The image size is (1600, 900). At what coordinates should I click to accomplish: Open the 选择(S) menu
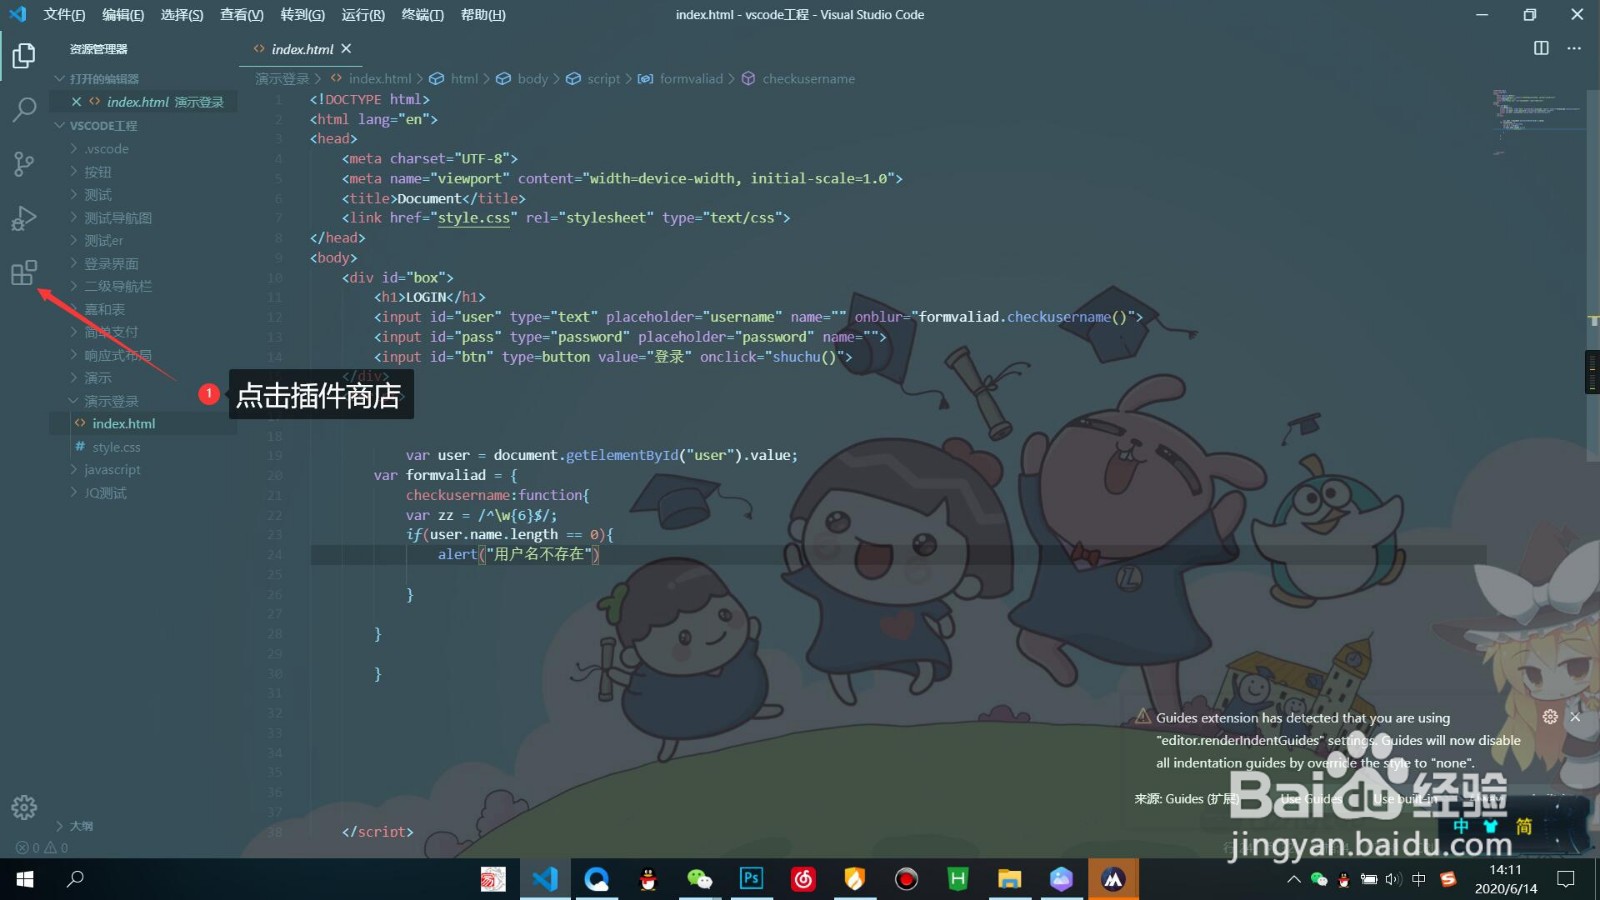pos(182,14)
